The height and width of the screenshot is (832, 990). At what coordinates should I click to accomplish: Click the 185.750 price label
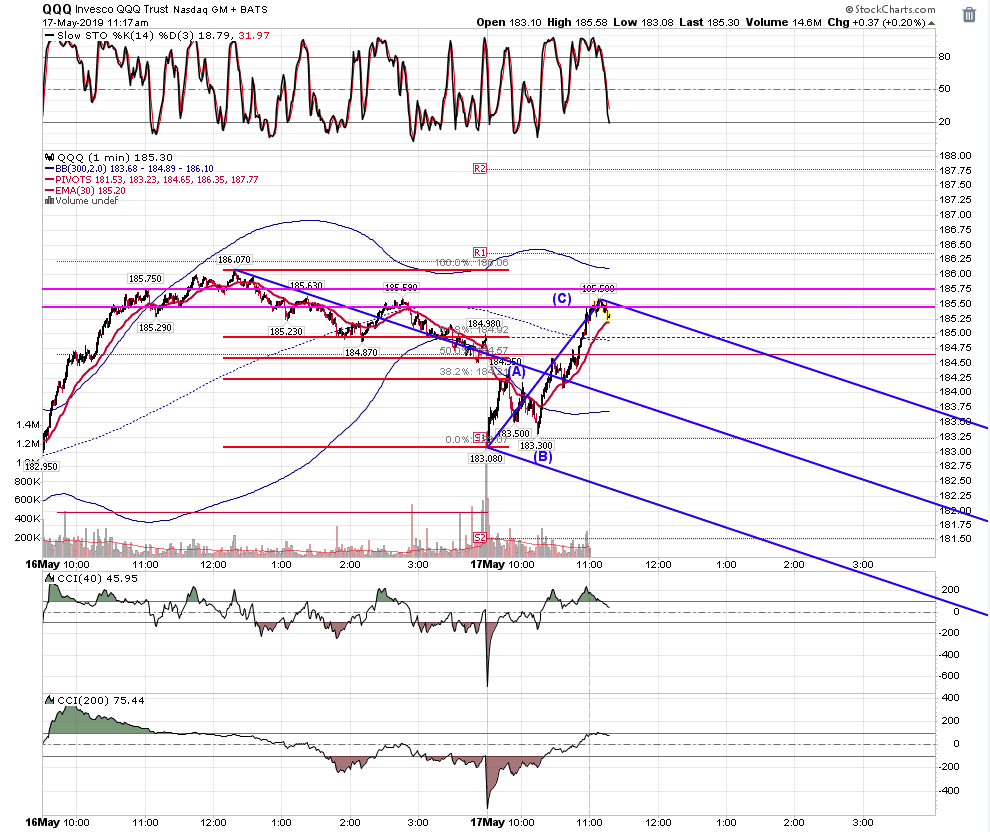pos(145,278)
